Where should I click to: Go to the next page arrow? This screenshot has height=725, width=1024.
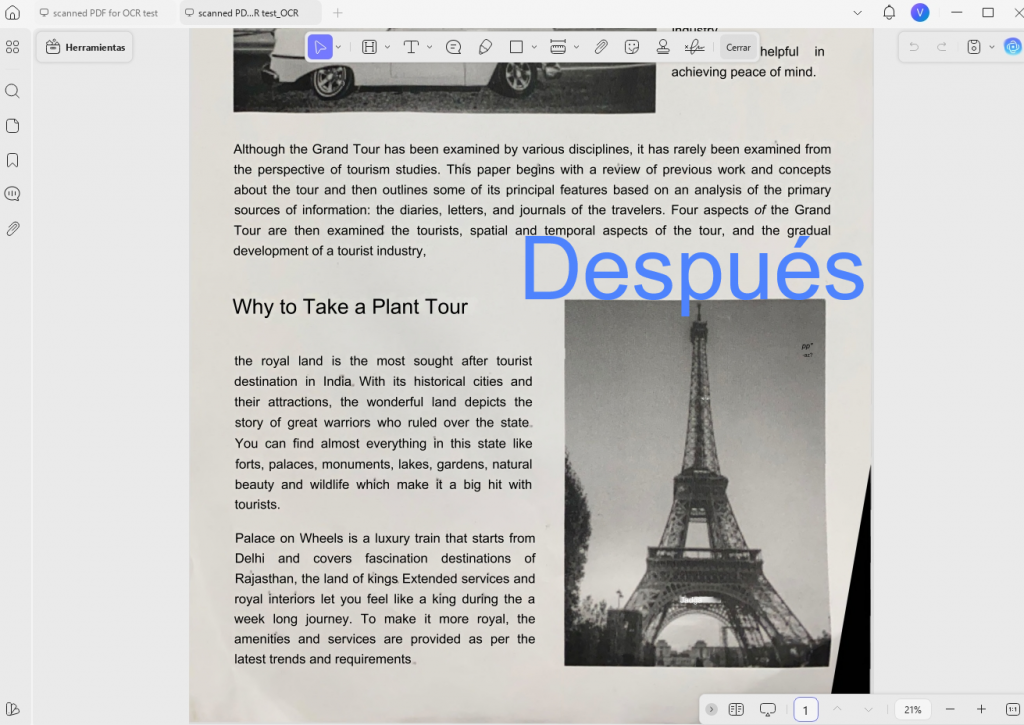pos(868,709)
